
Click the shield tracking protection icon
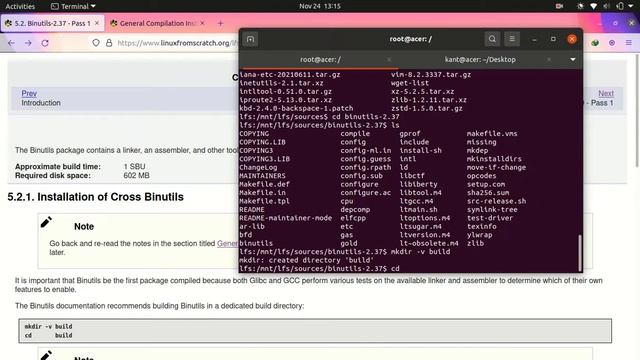coord(96,43)
